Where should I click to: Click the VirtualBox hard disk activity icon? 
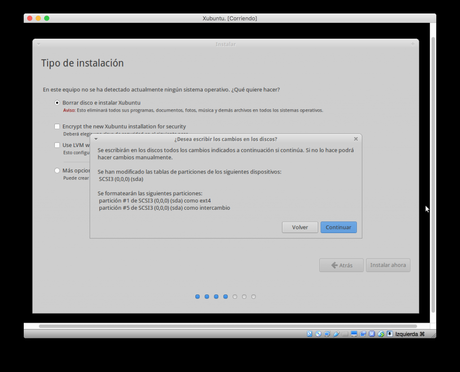click(x=310, y=334)
